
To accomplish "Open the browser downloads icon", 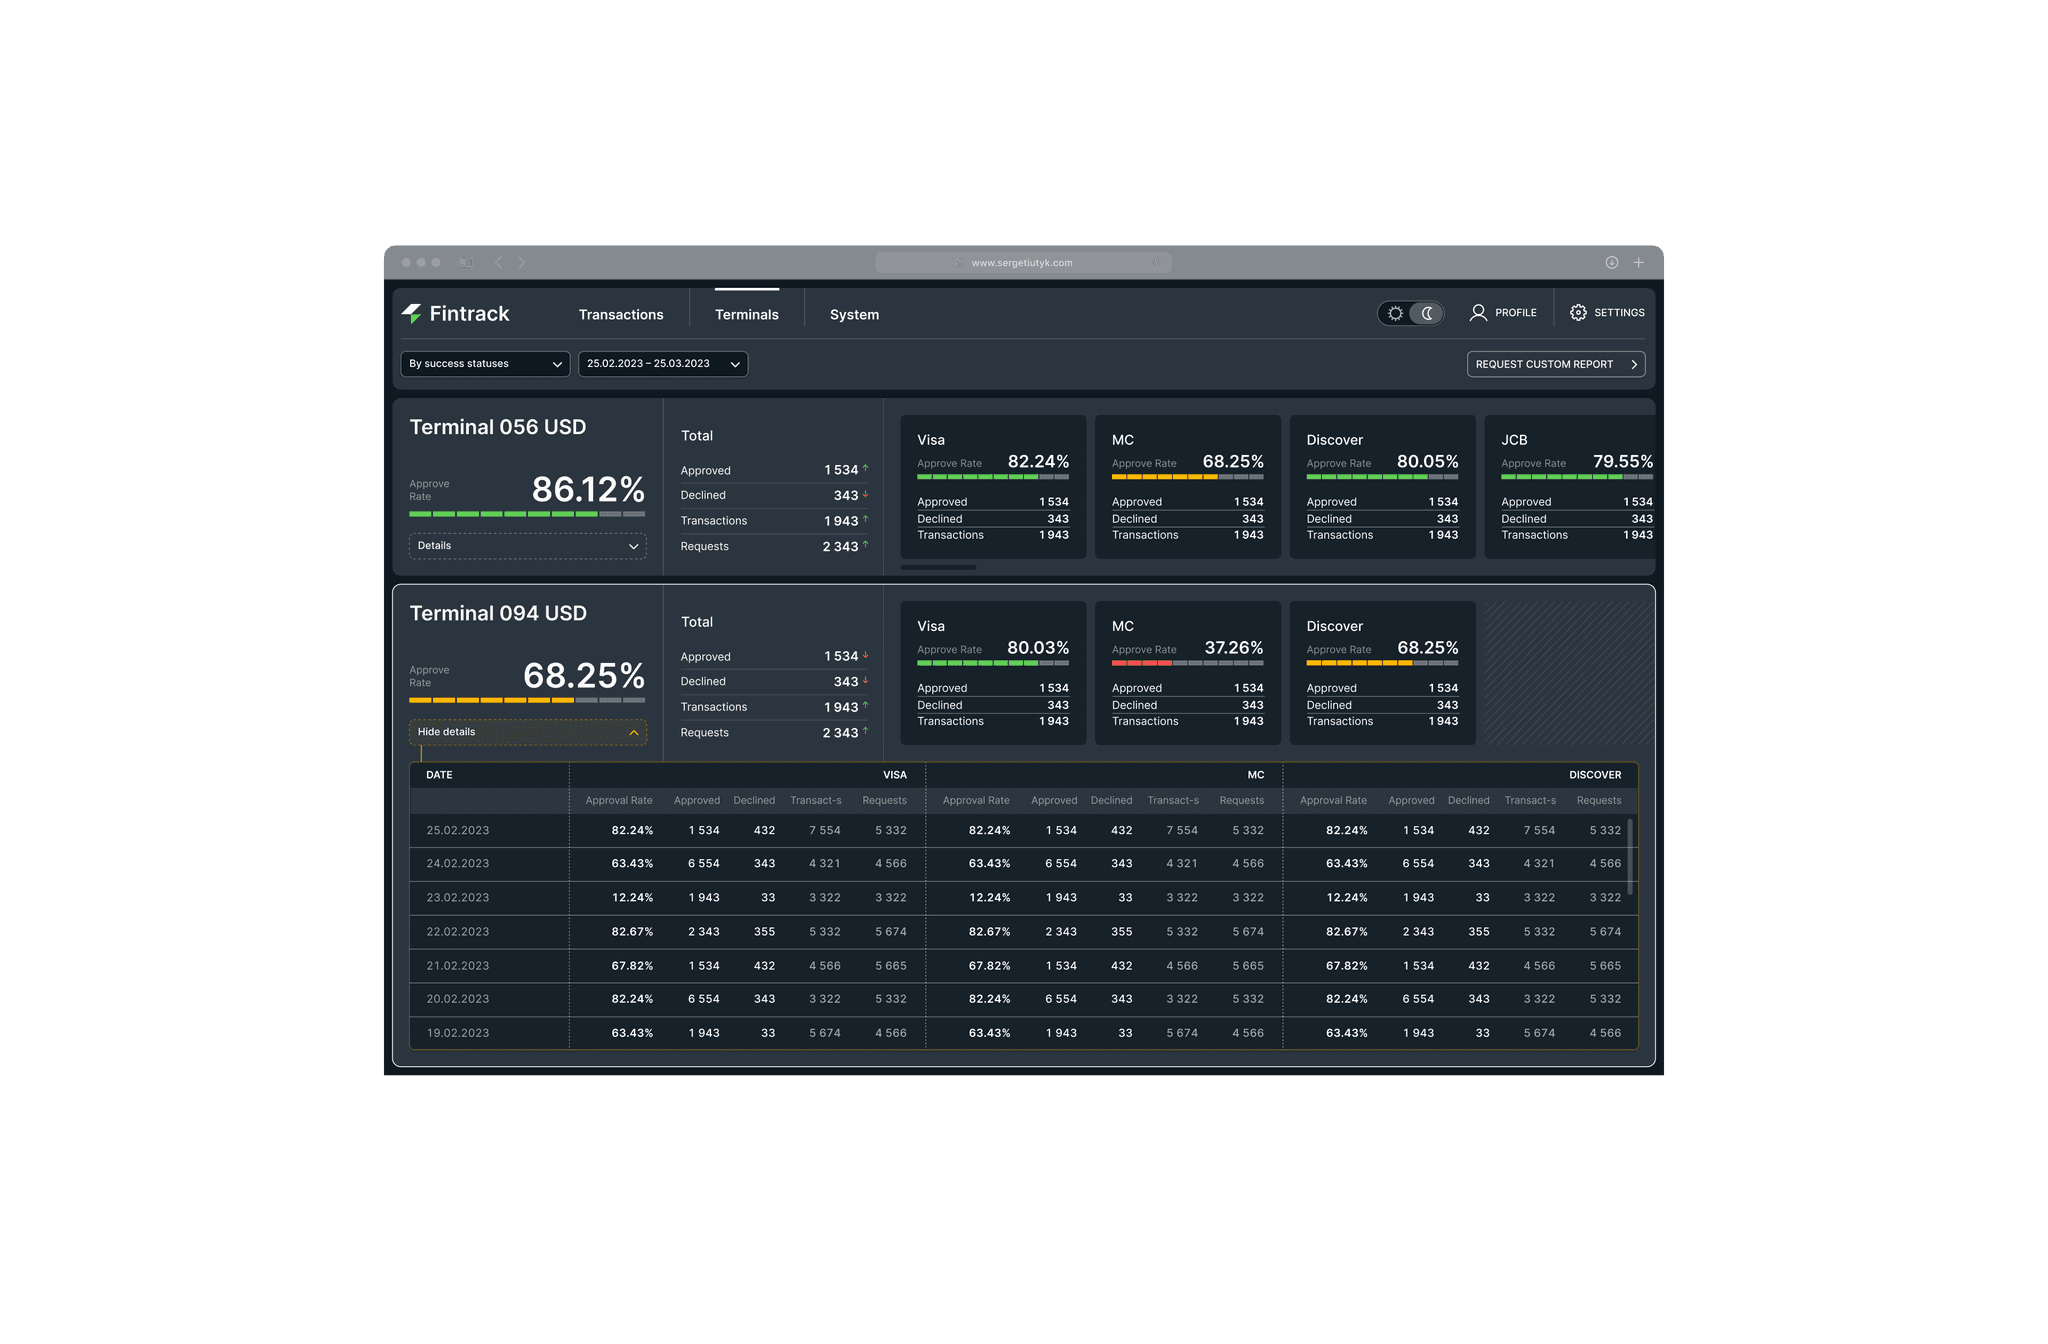I will [1612, 263].
